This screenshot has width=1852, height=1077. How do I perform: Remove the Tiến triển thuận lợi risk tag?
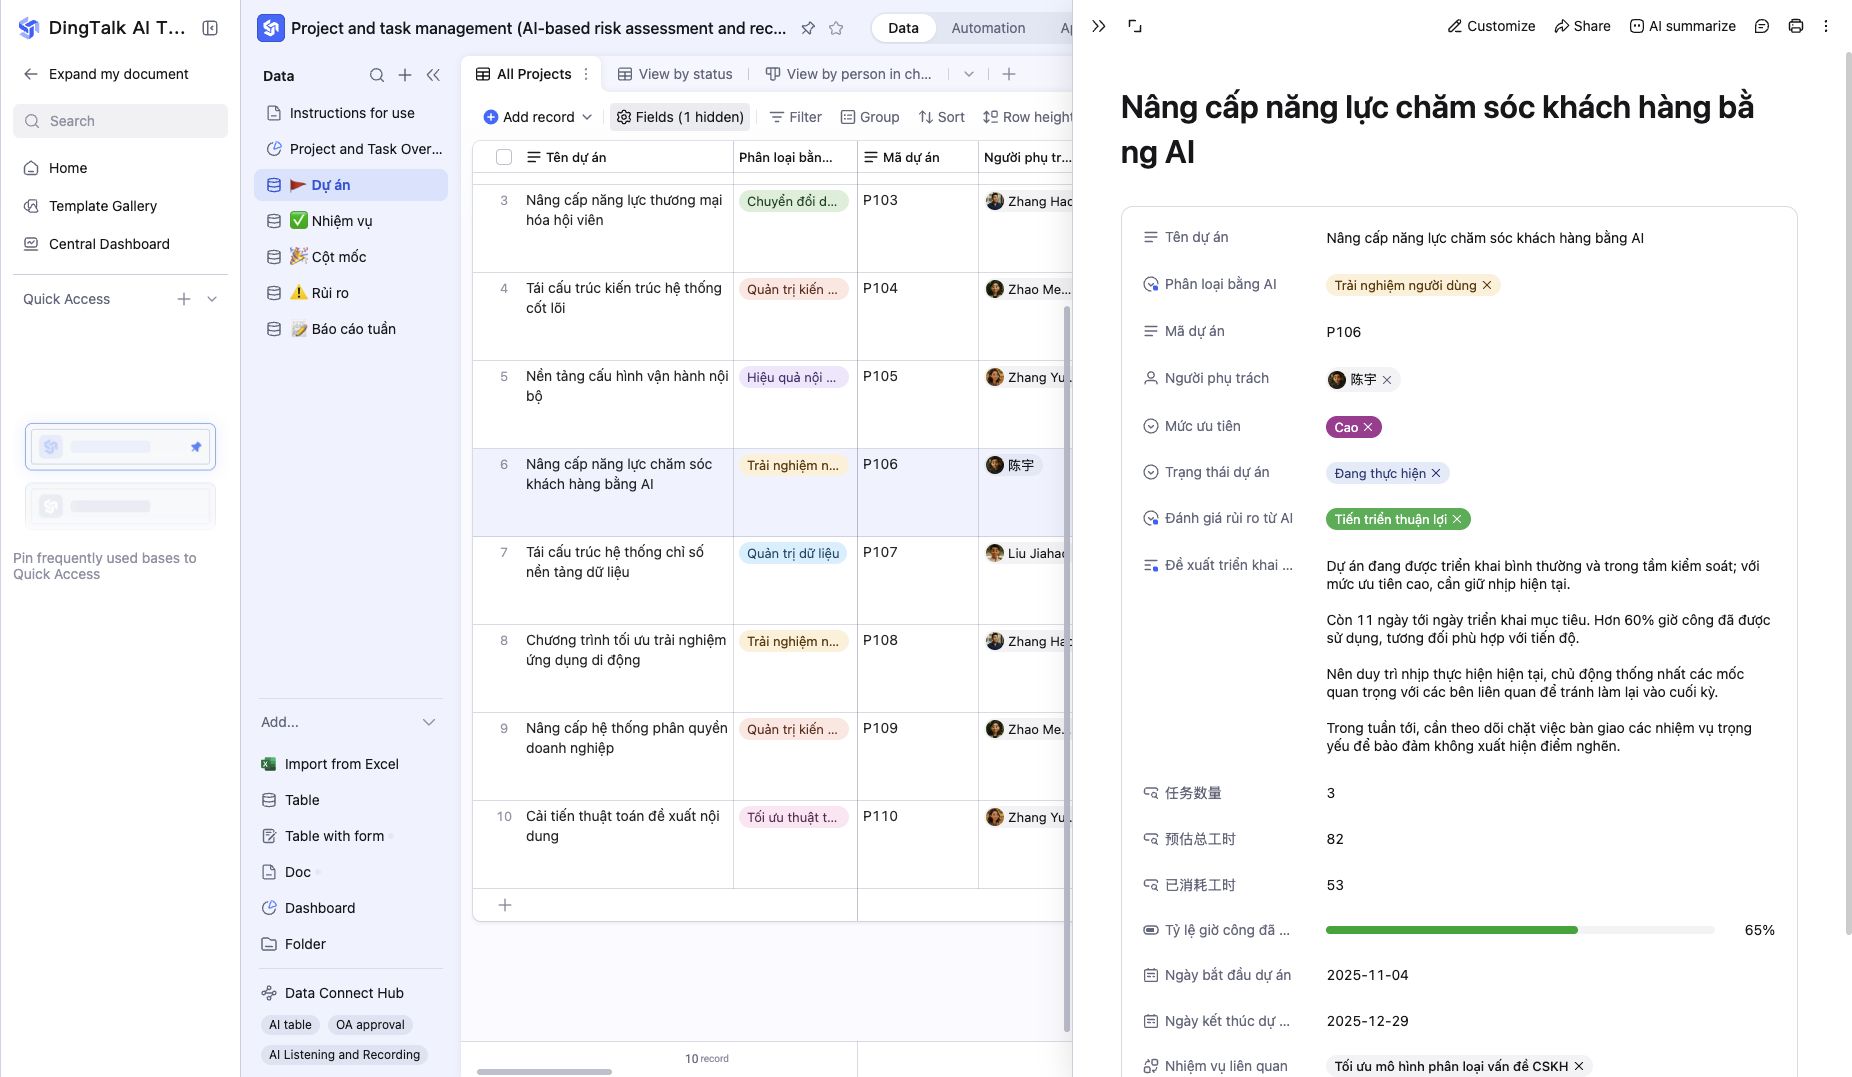point(1457,519)
